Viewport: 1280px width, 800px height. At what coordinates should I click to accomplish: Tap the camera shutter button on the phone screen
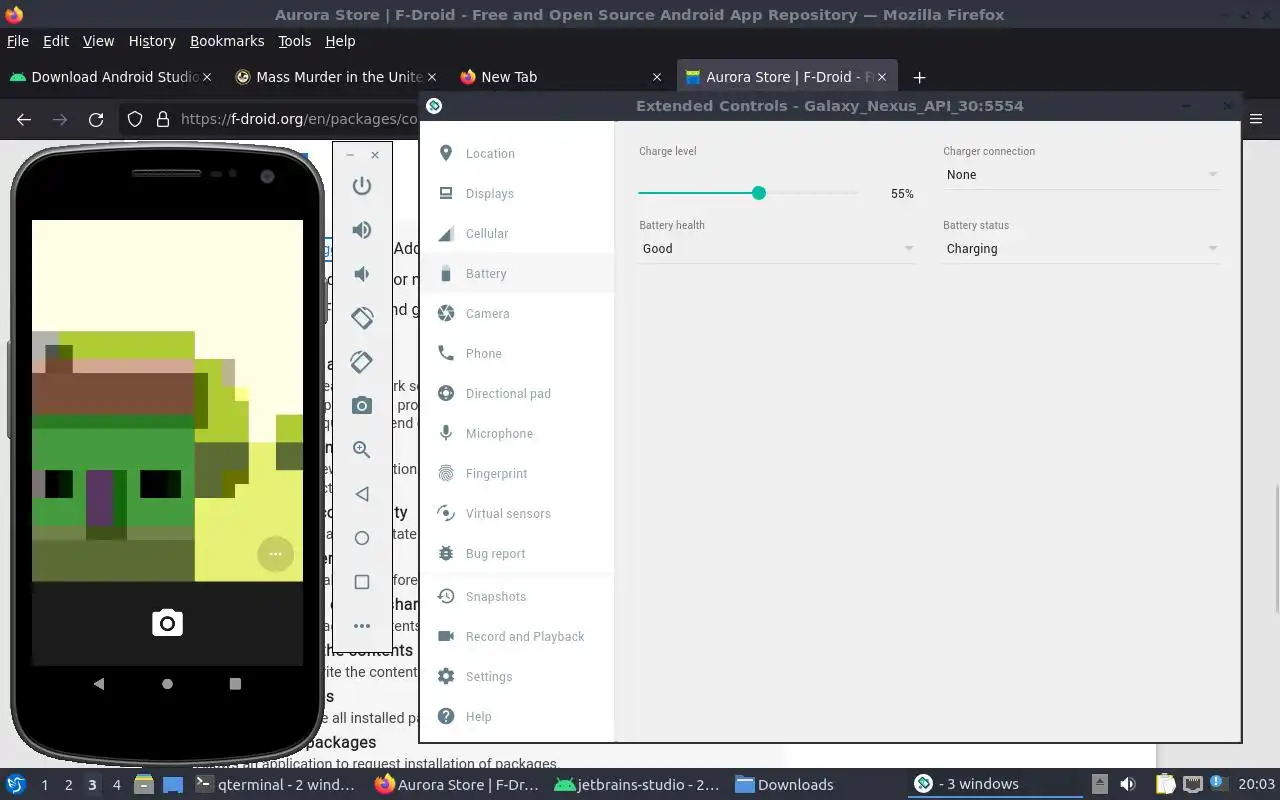click(x=167, y=623)
